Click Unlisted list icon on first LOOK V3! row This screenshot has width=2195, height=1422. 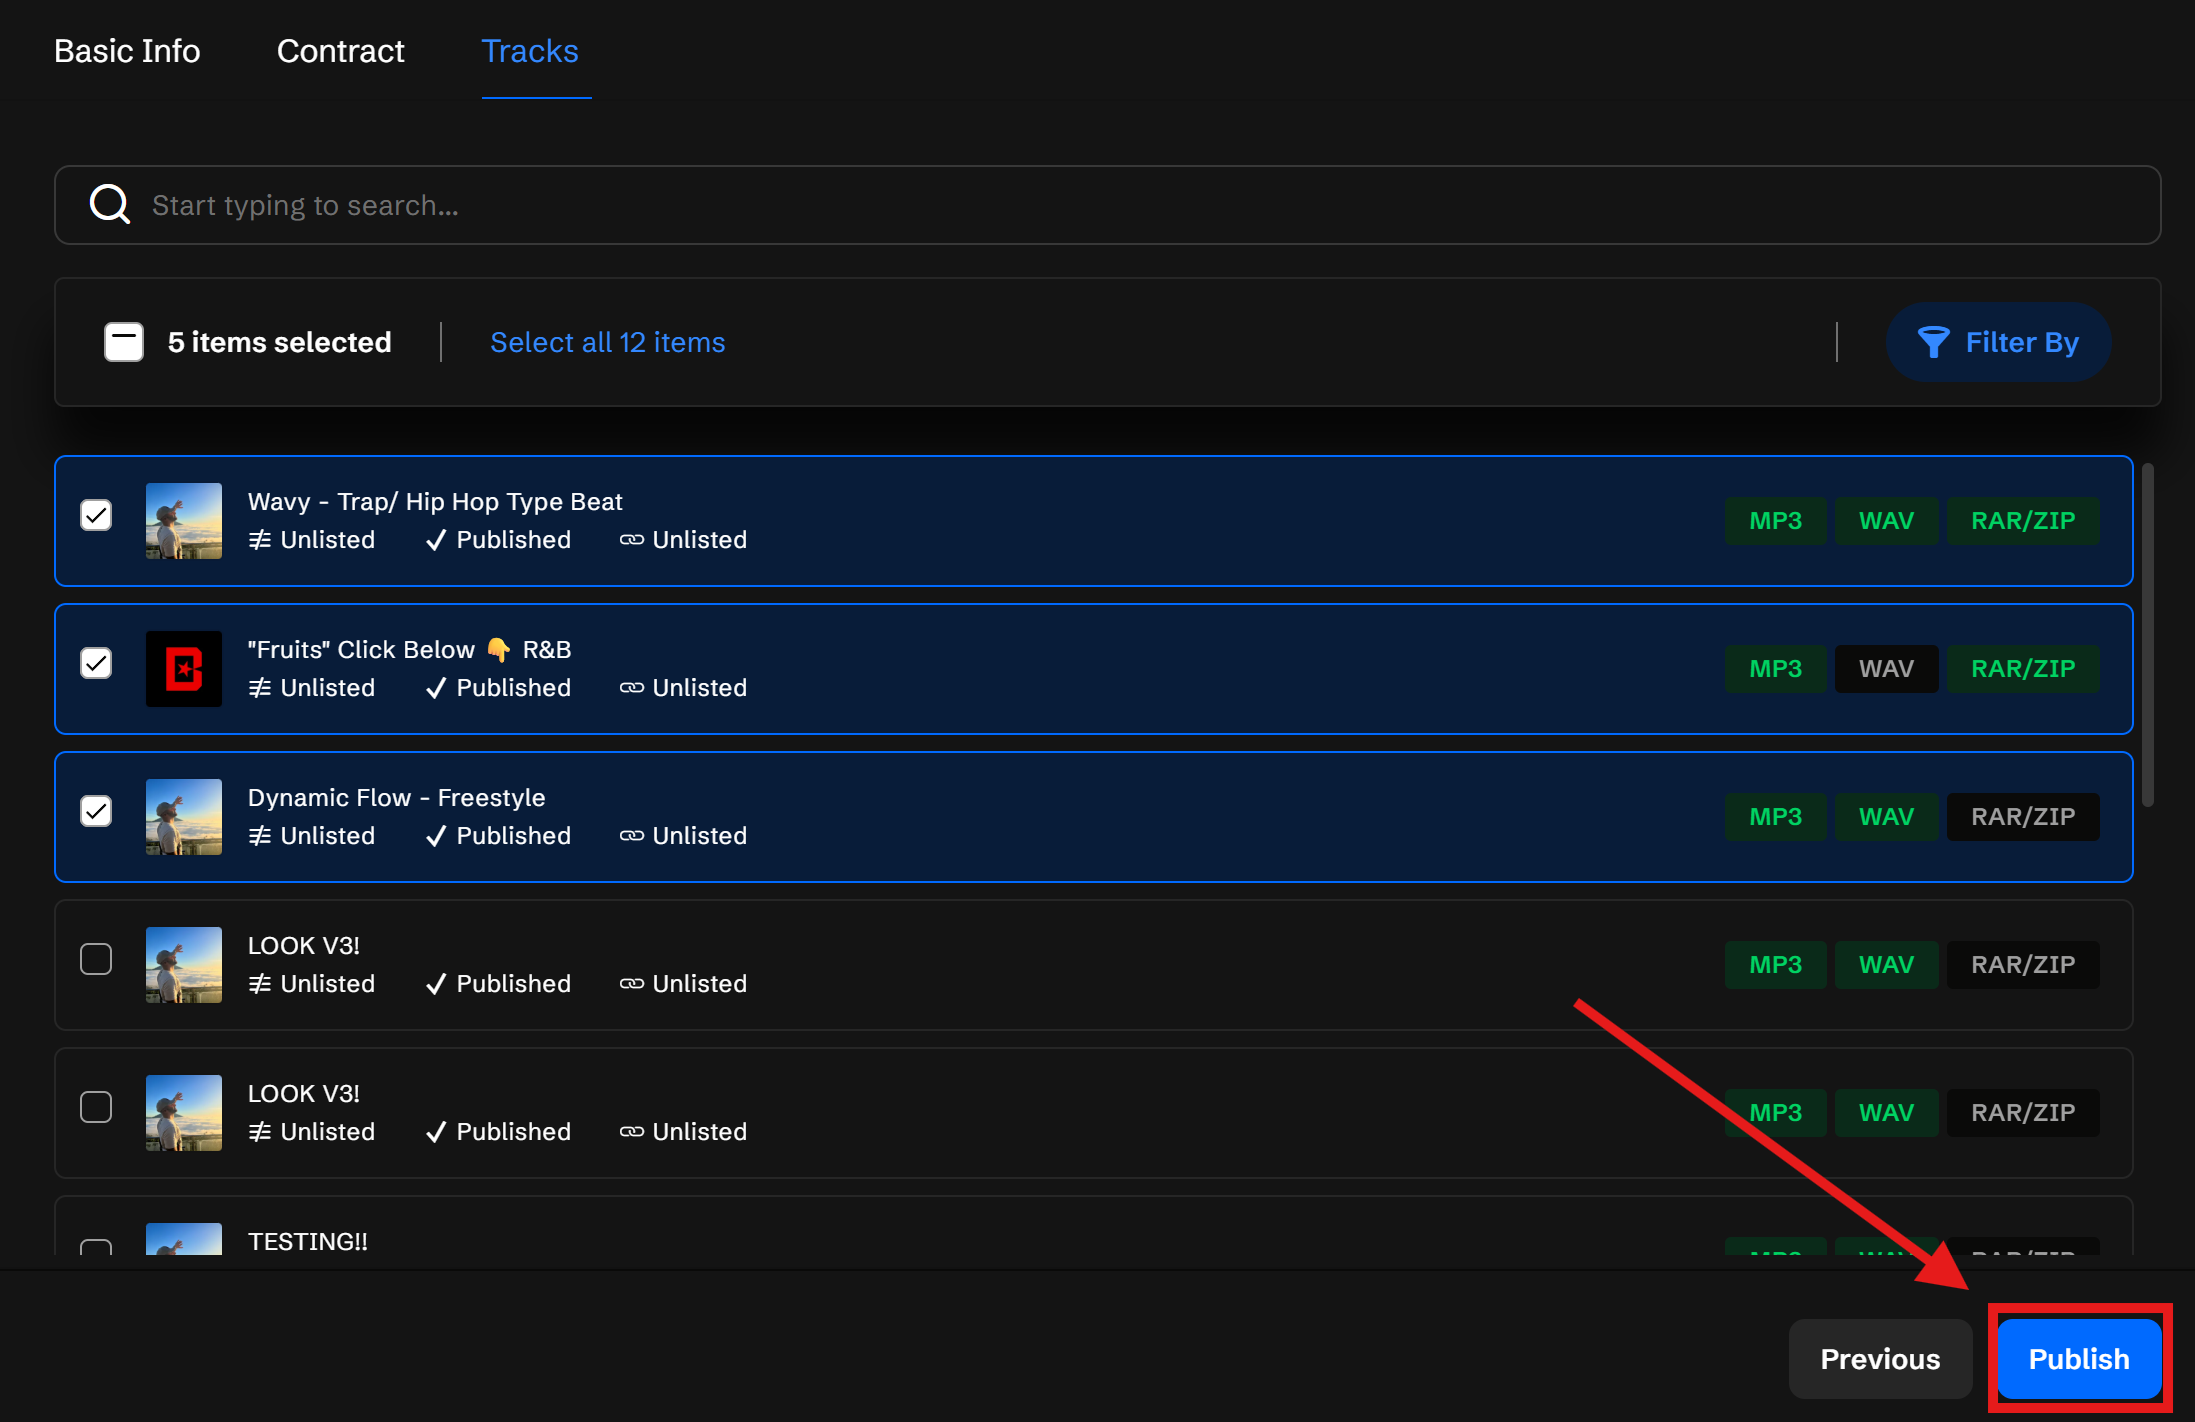pos(260,984)
